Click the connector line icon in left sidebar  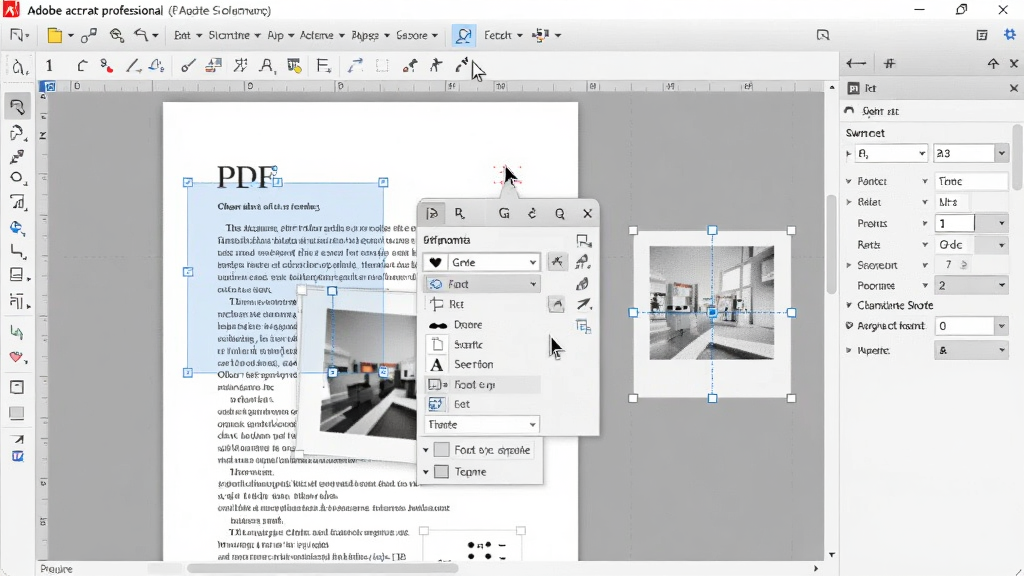pos(17,251)
